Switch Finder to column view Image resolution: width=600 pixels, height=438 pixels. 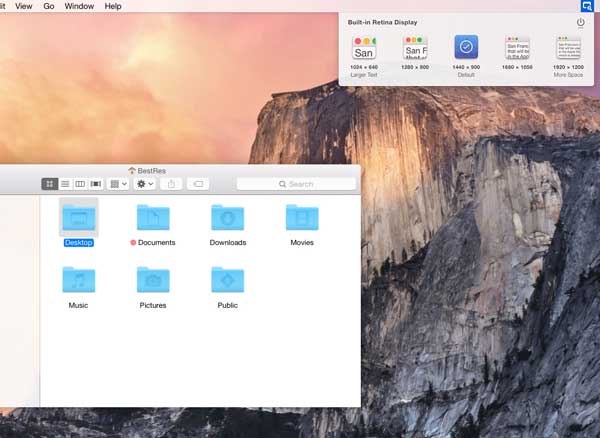(80, 184)
